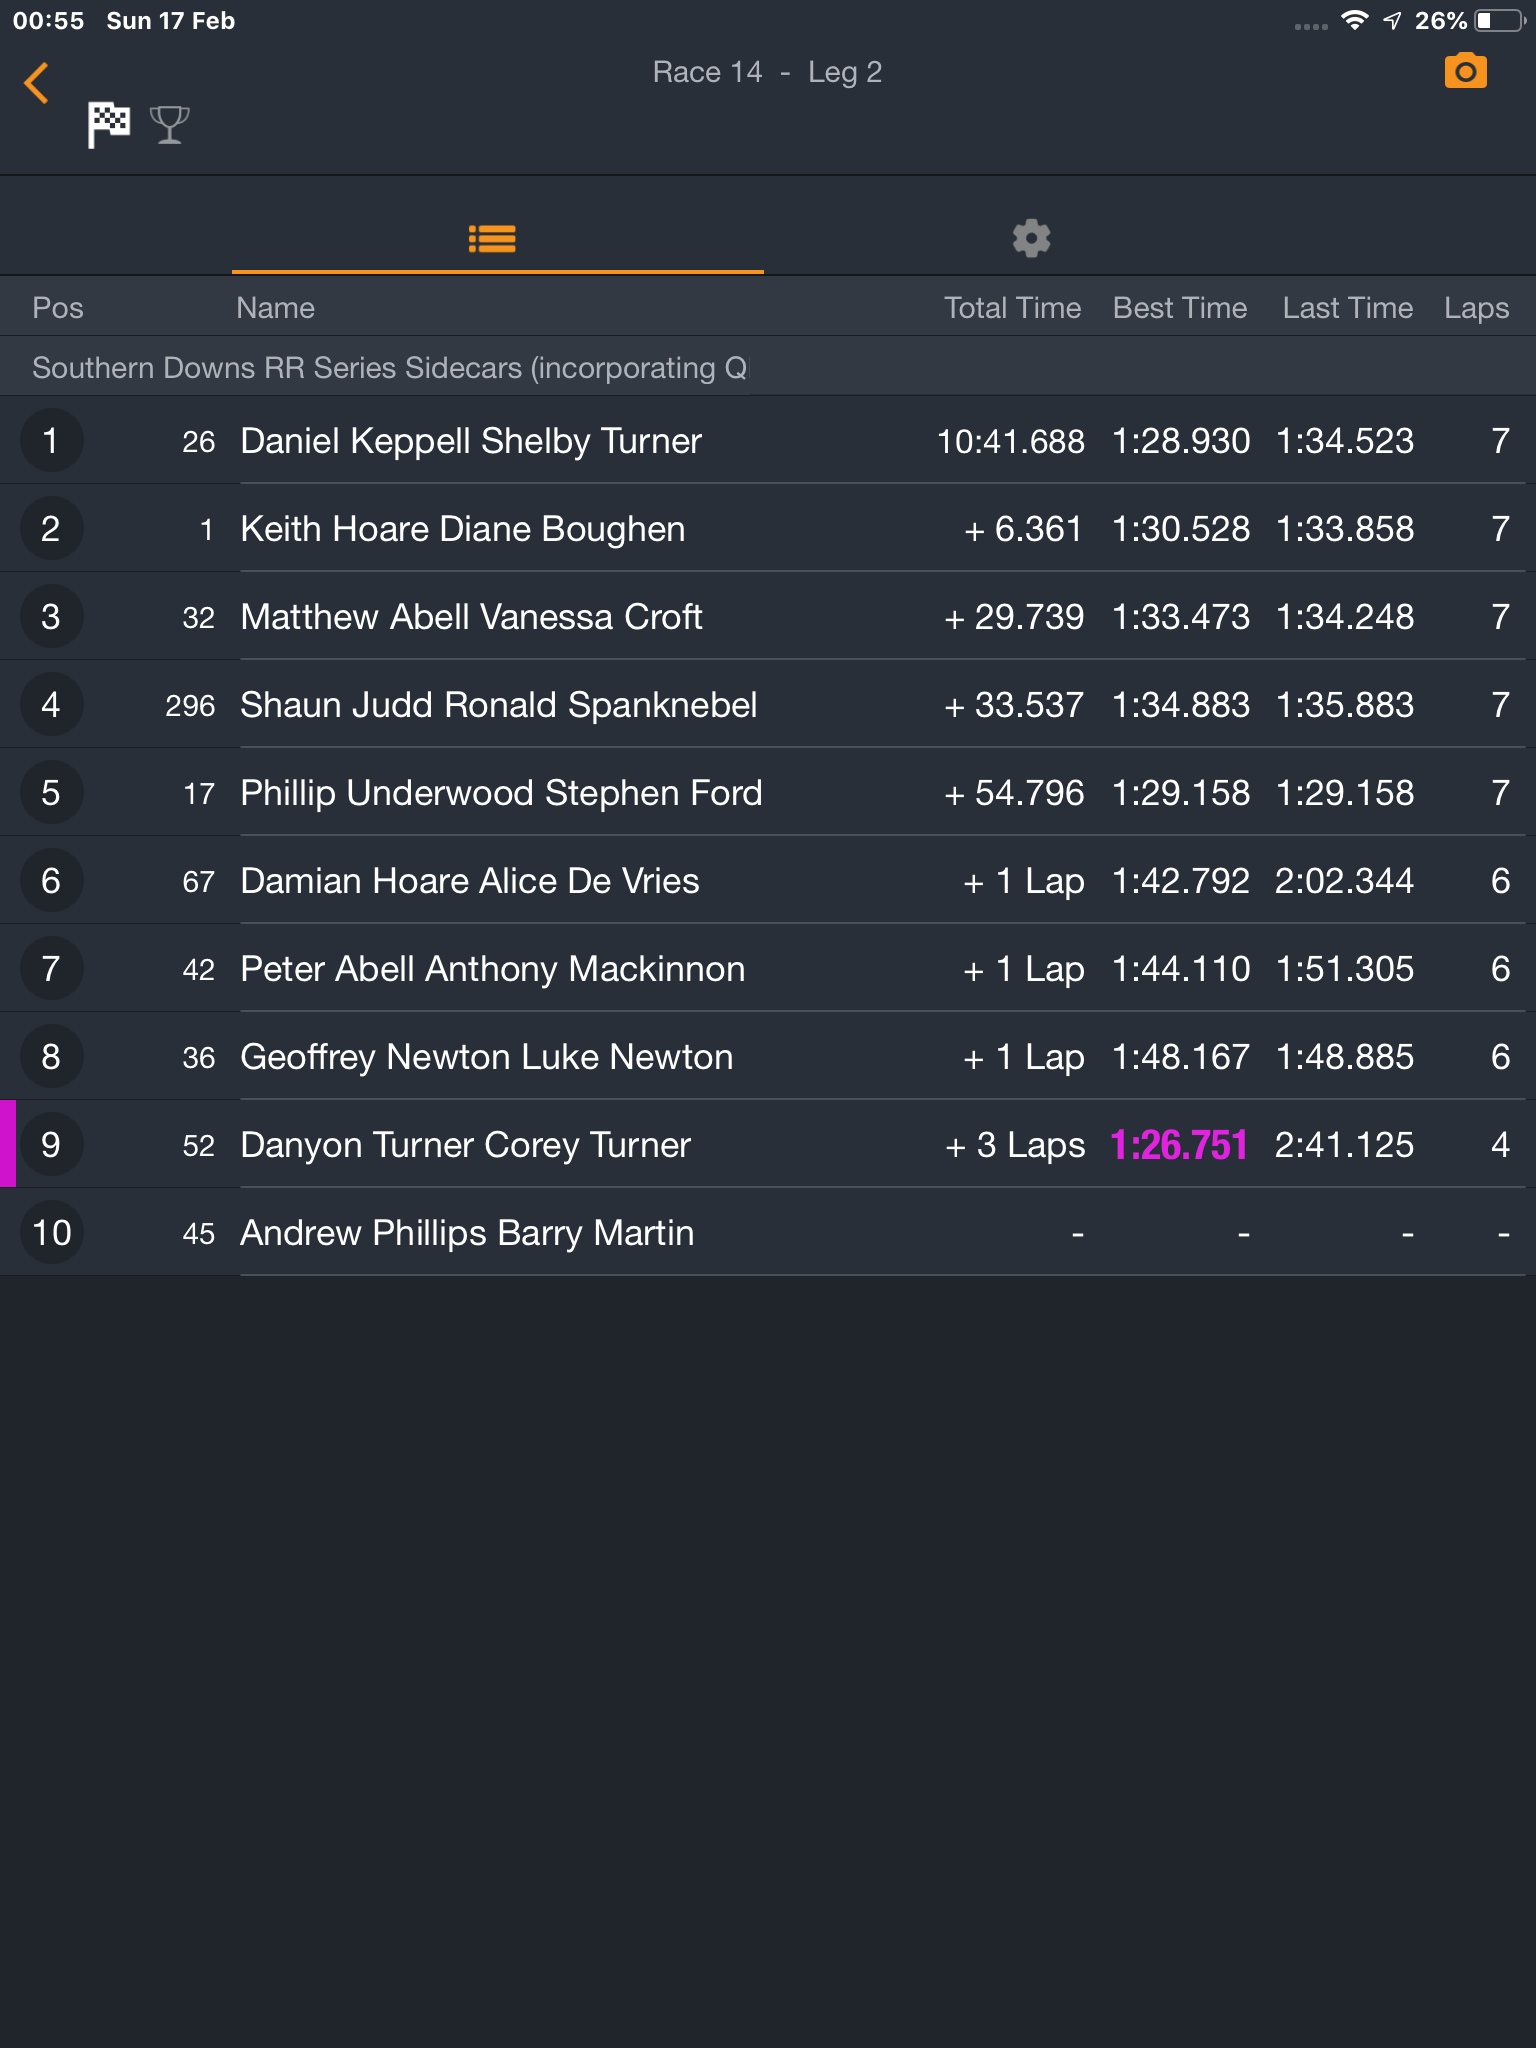Tap the position 10 circle badge
The width and height of the screenshot is (1536, 2048).
(51, 1233)
